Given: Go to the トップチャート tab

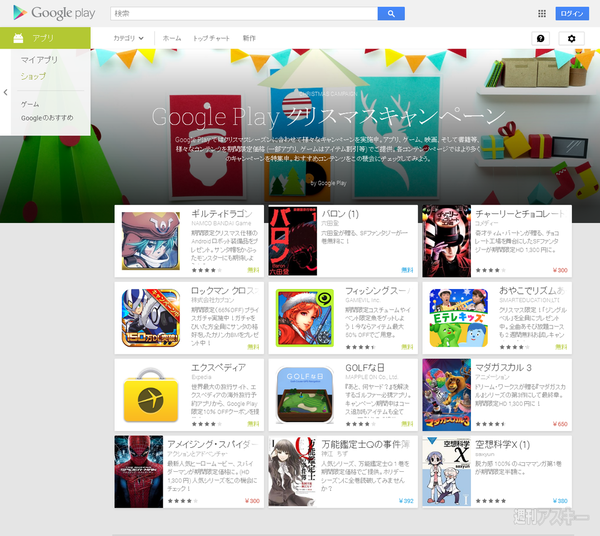Looking at the screenshot, I should 211,38.
